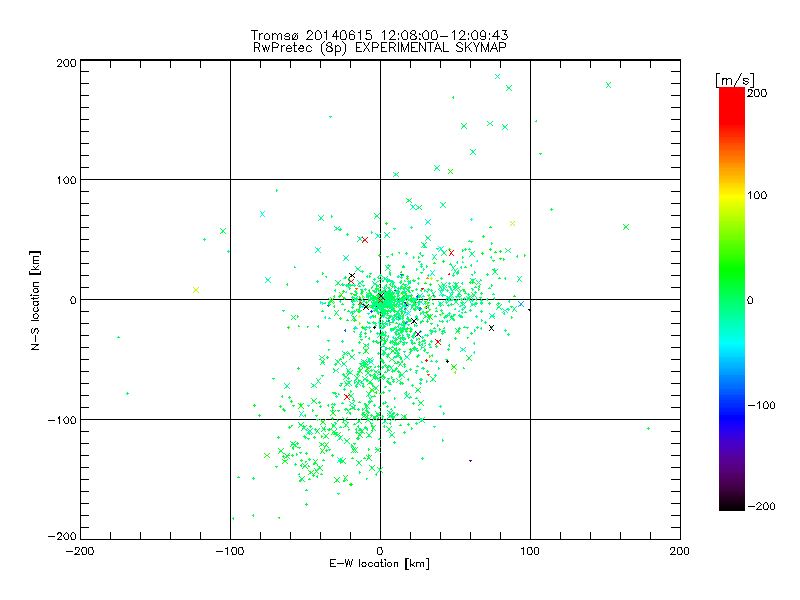800x600 pixels.
Task: Click the yellow 100 m/s band on colorbar
Action: point(732,195)
